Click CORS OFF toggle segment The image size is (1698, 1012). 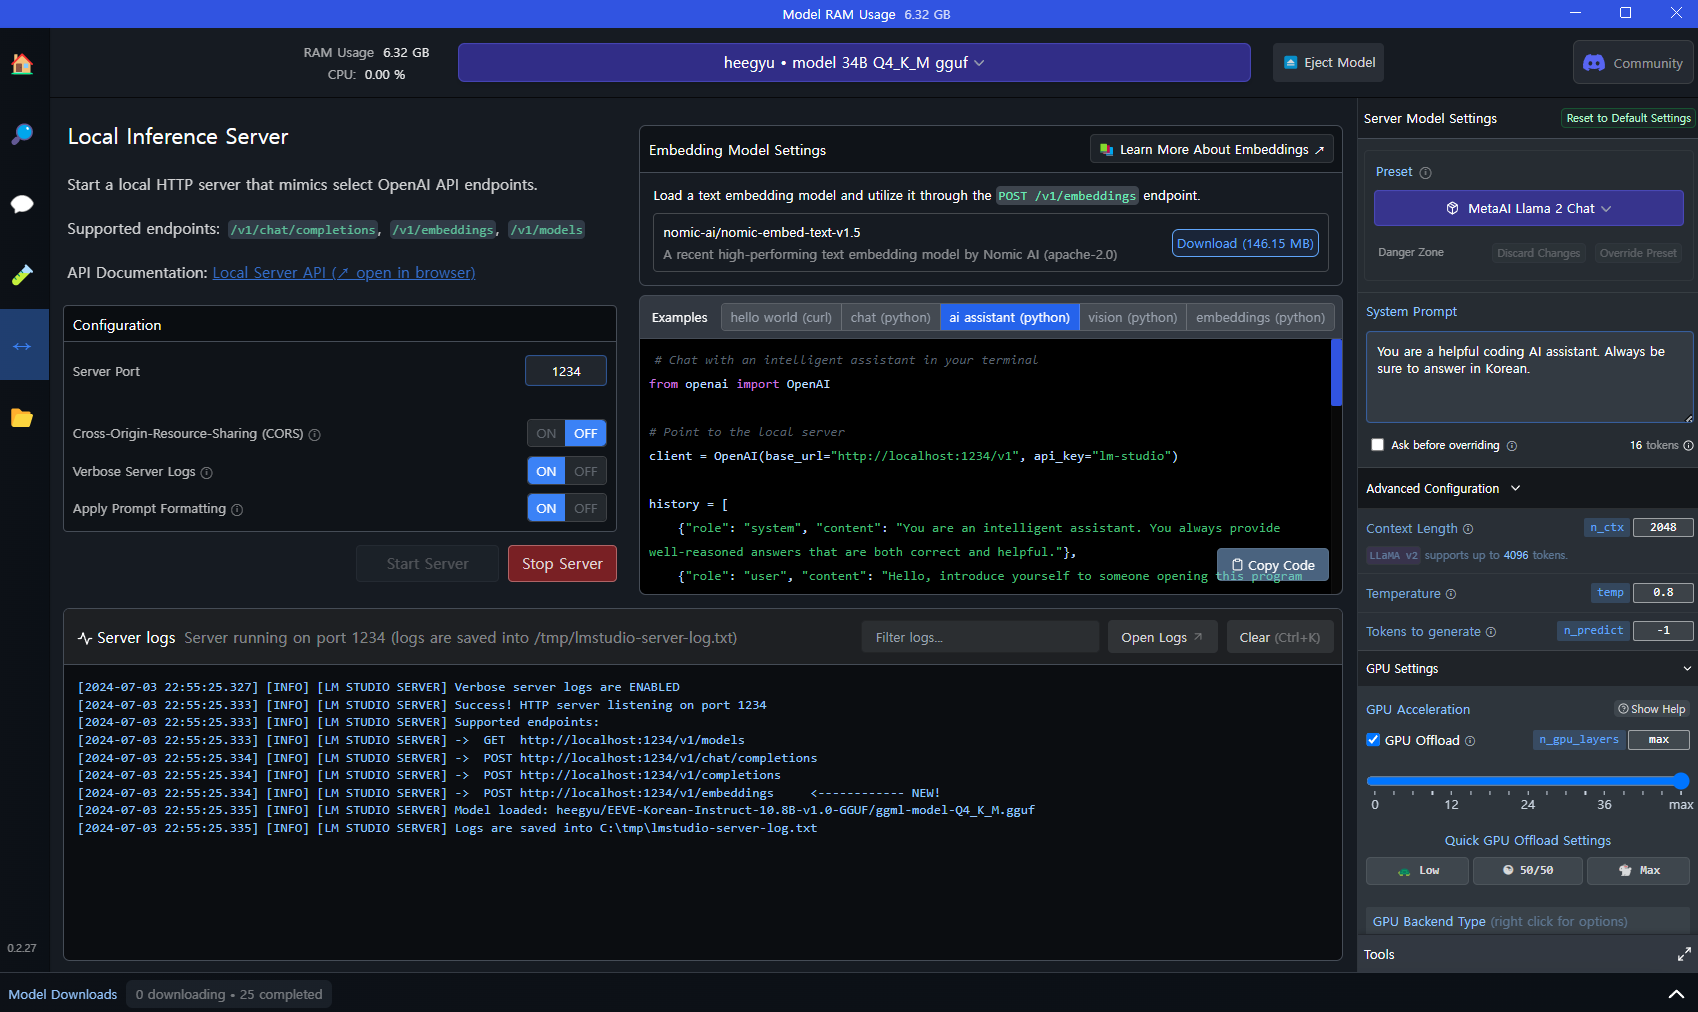click(x=586, y=433)
